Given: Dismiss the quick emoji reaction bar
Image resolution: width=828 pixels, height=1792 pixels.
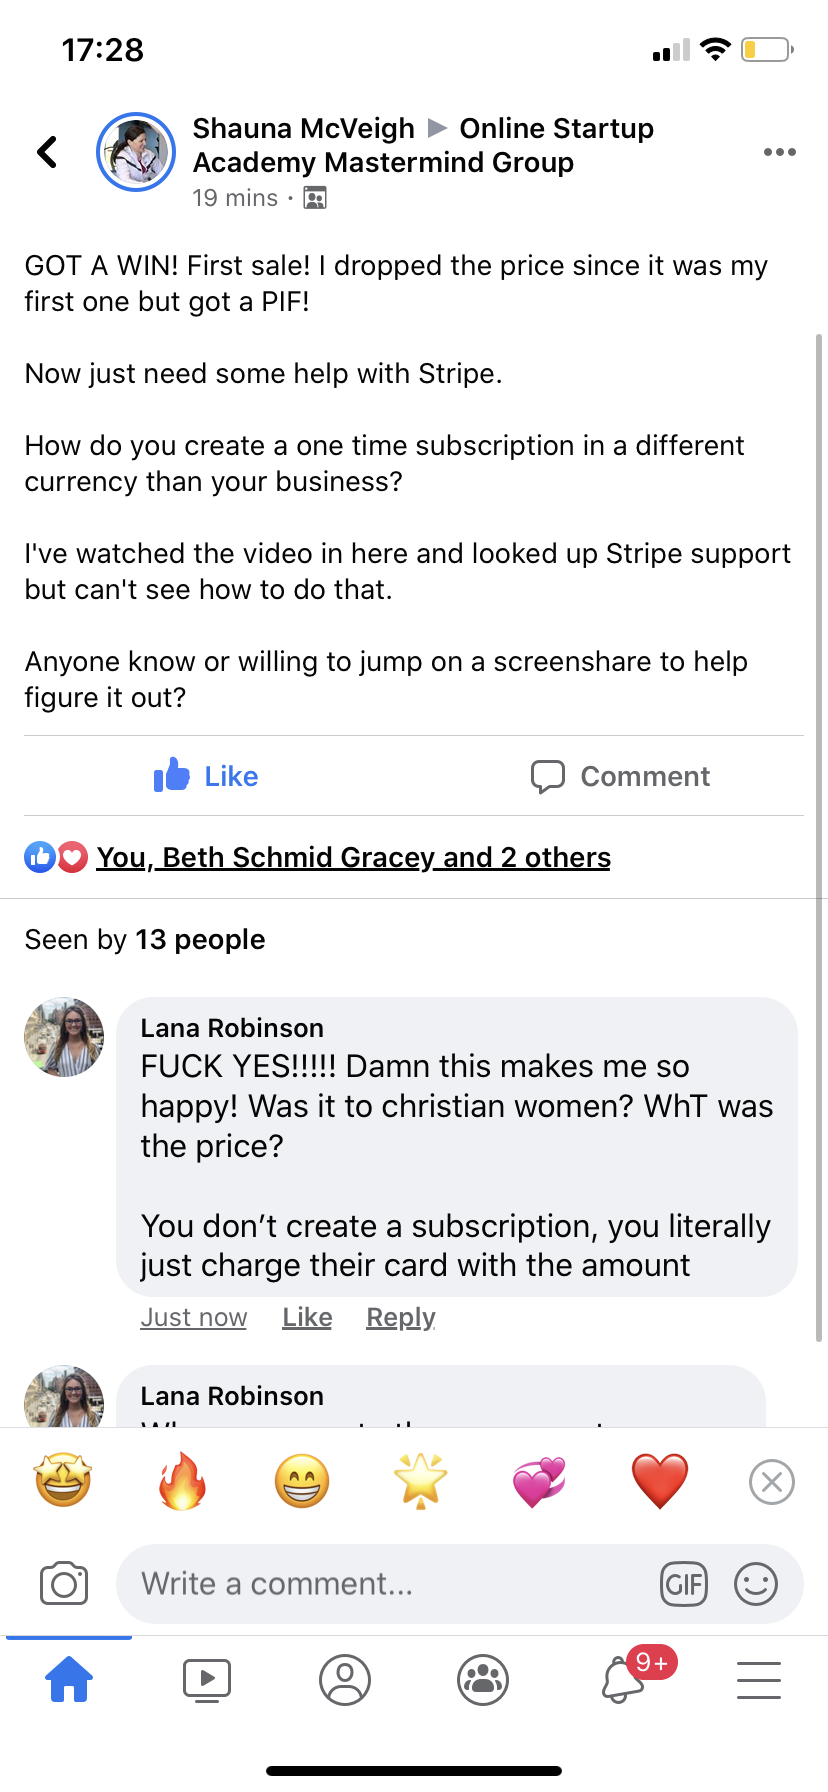Looking at the screenshot, I should point(772,1482).
